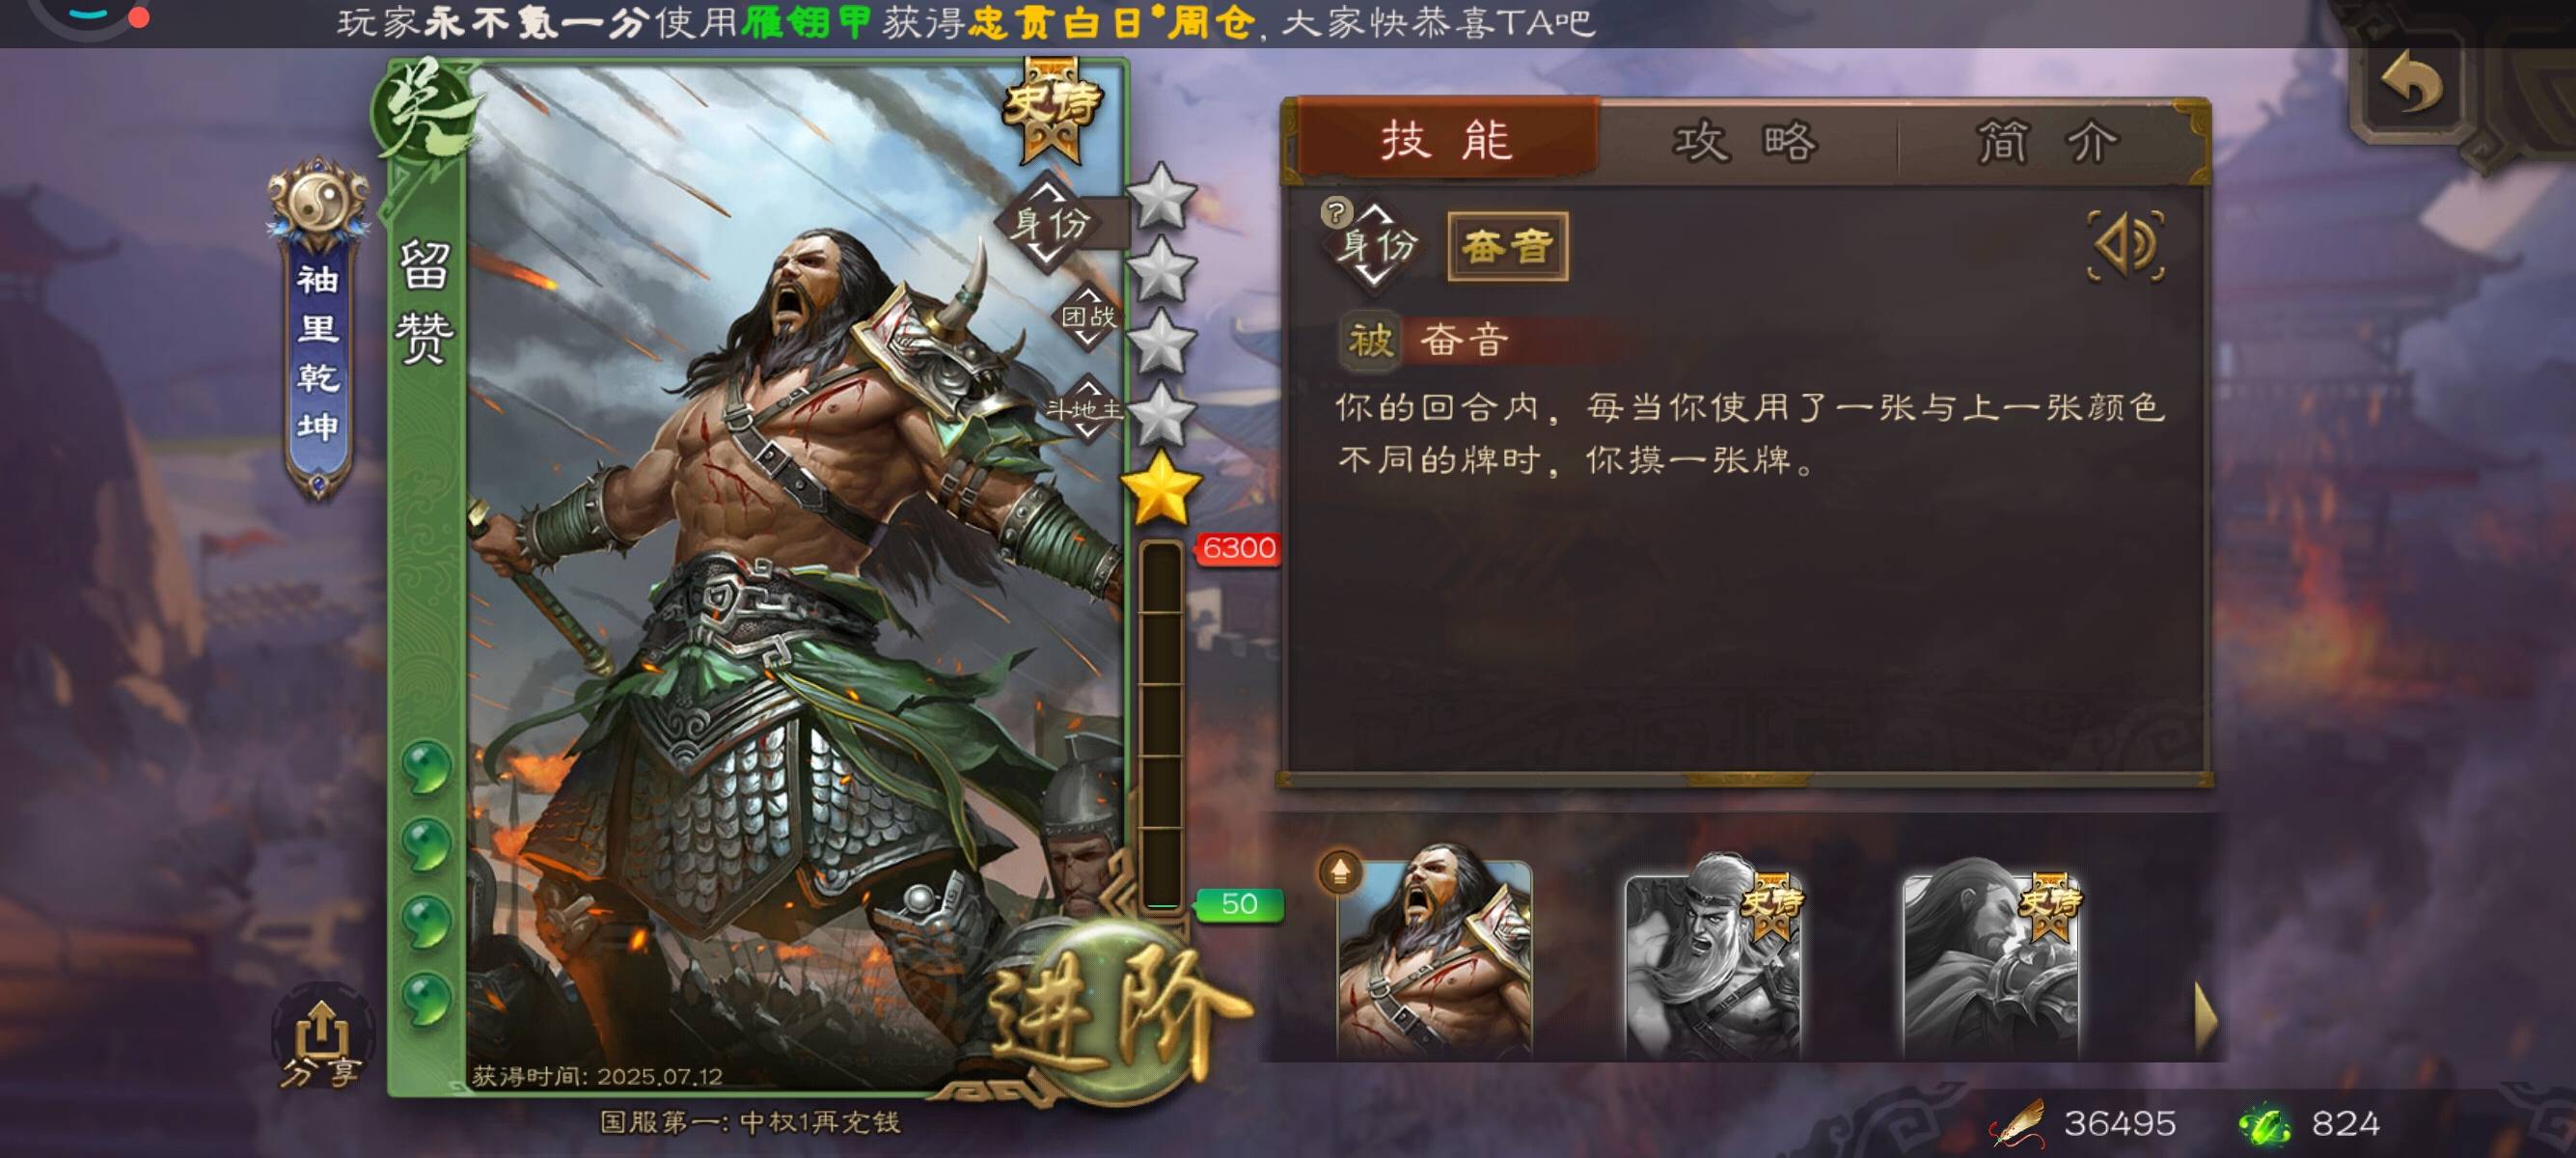Switch to 斗地主 mode on card
Image resolution: width=2576 pixels, height=1158 pixels.
(x=1086, y=409)
